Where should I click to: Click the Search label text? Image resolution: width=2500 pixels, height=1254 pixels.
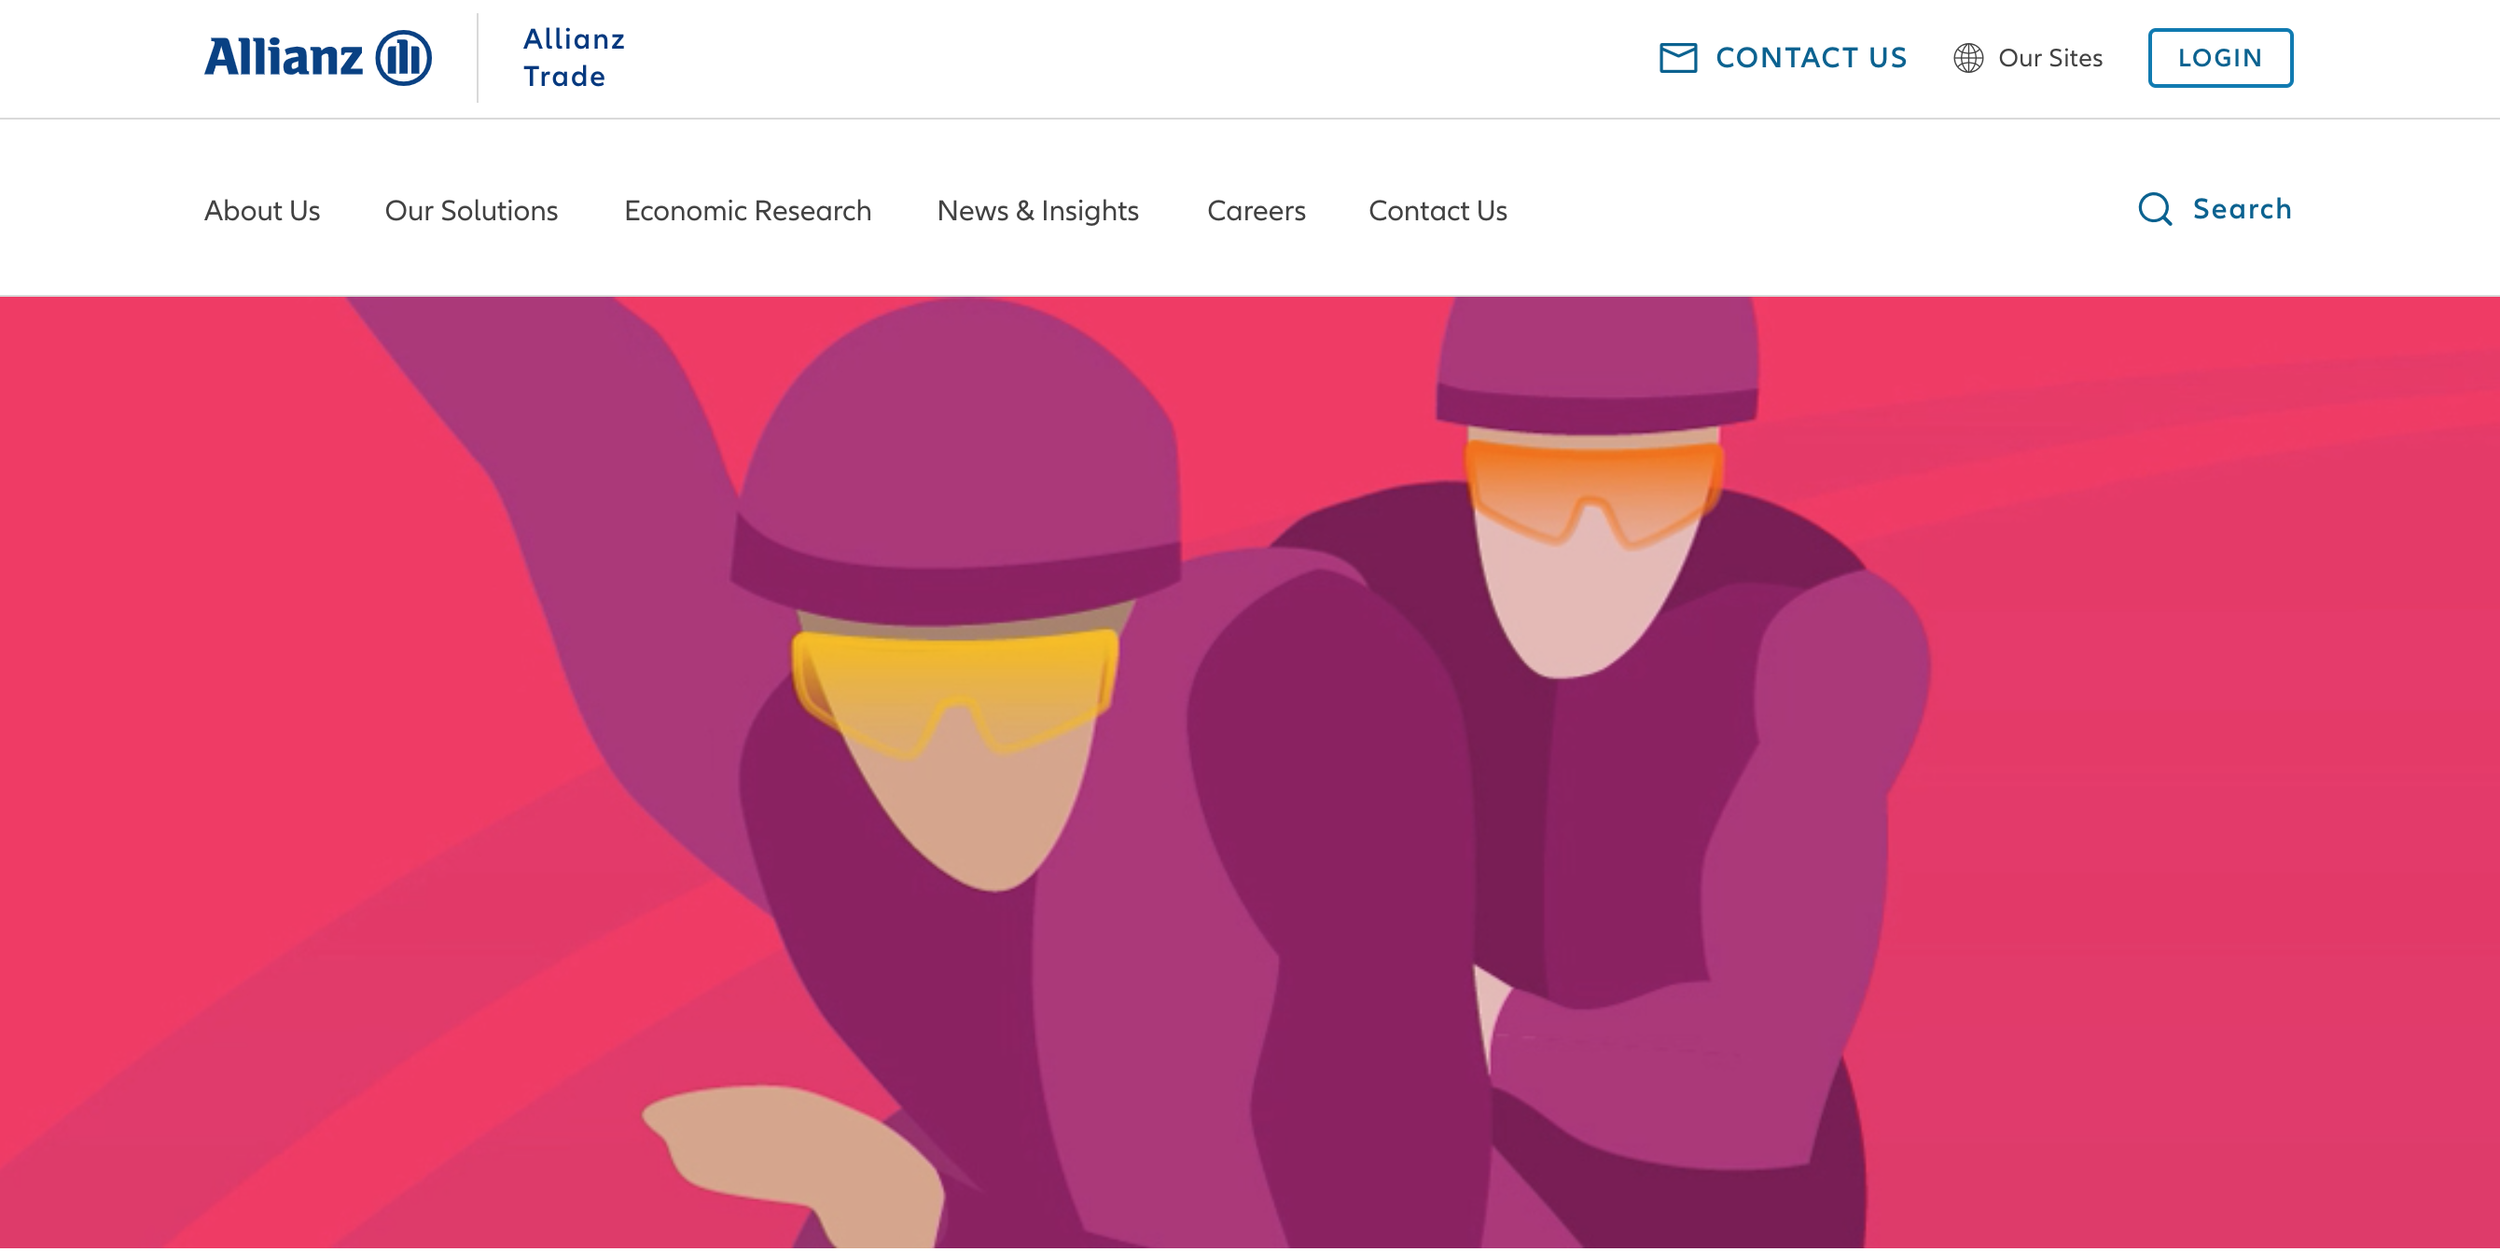[2242, 209]
